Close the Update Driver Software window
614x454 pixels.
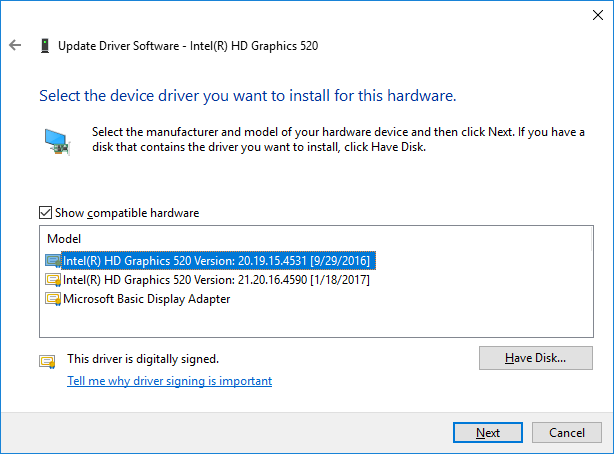coord(590,15)
